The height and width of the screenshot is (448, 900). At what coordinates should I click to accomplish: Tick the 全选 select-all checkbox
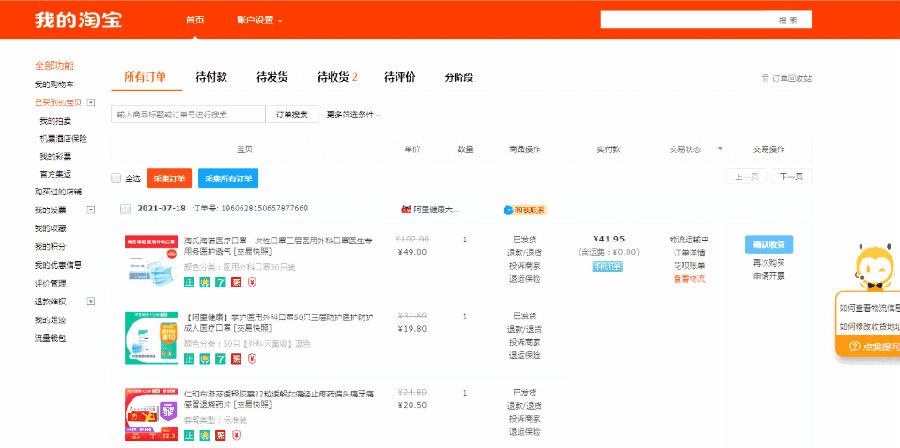click(x=117, y=178)
